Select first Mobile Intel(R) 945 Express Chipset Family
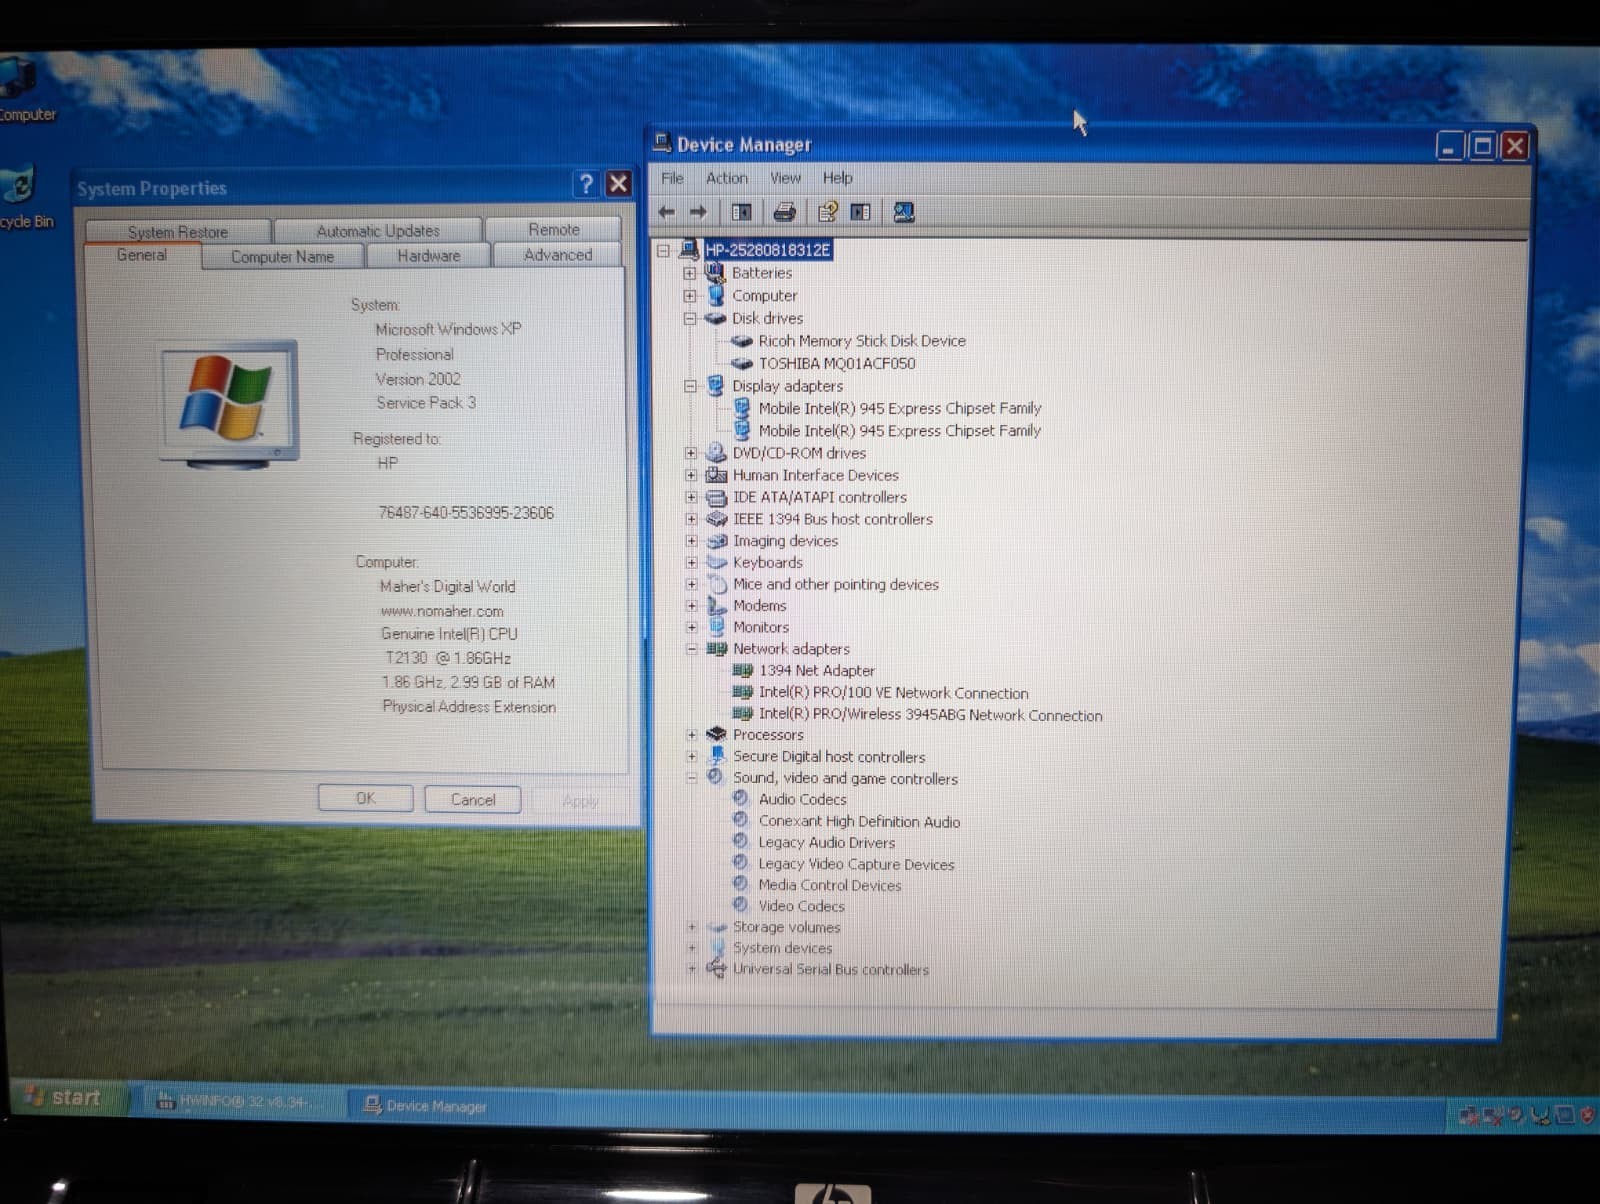The width and height of the screenshot is (1600, 1204). click(899, 408)
